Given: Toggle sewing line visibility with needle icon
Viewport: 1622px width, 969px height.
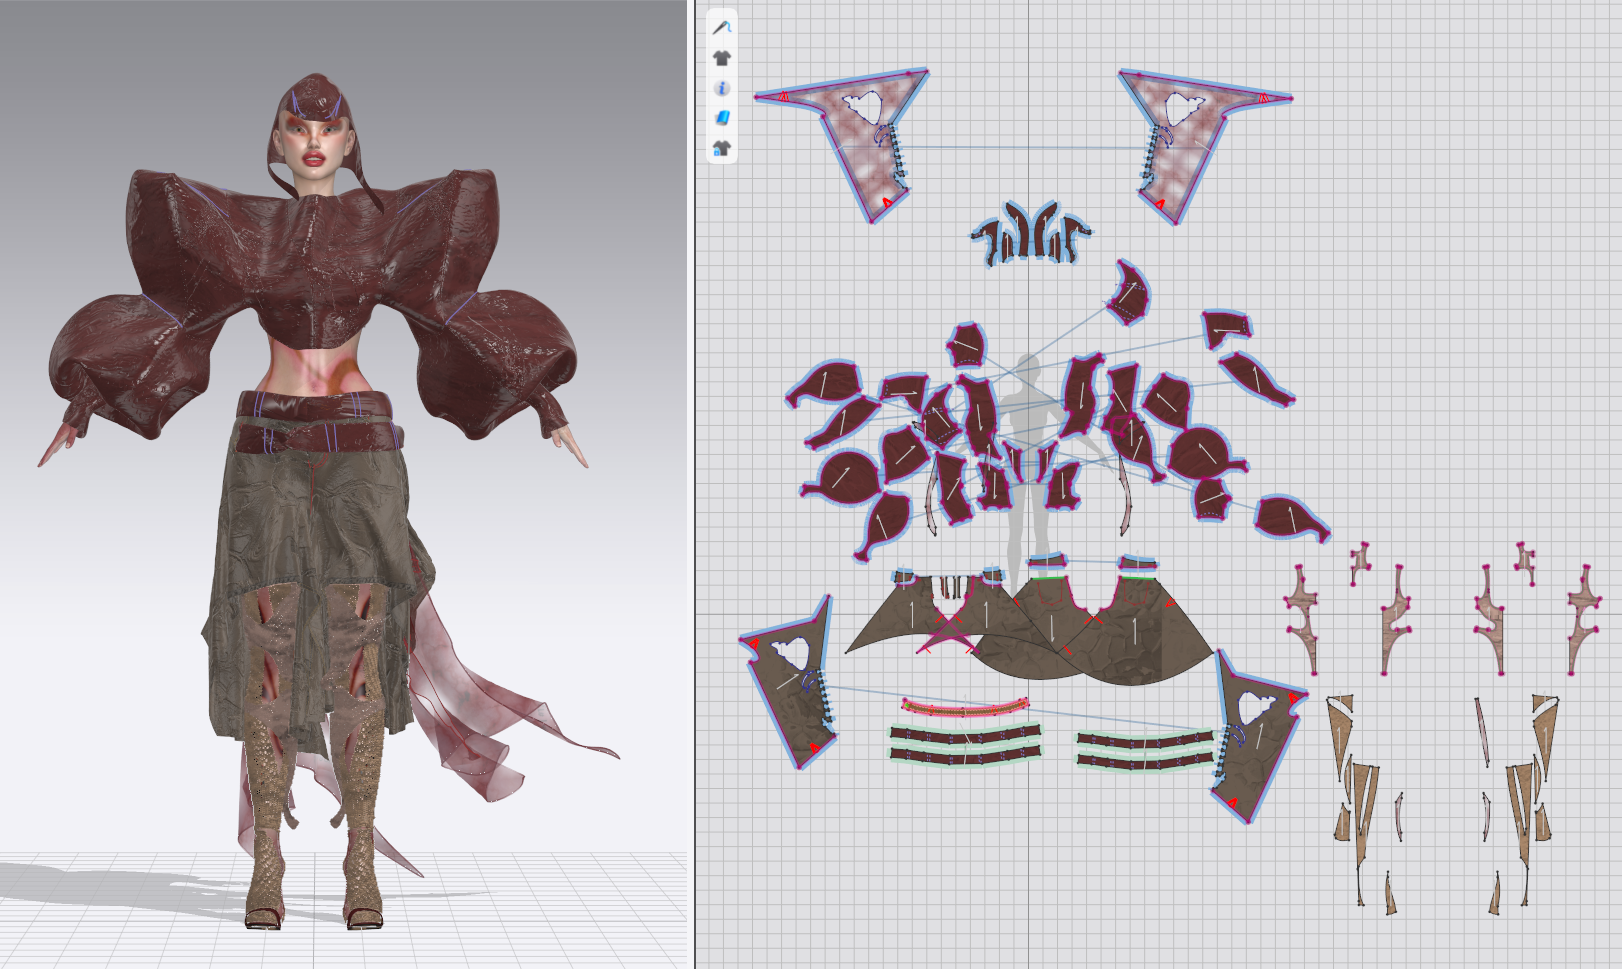Looking at the screenshot, I should point(722,26).
